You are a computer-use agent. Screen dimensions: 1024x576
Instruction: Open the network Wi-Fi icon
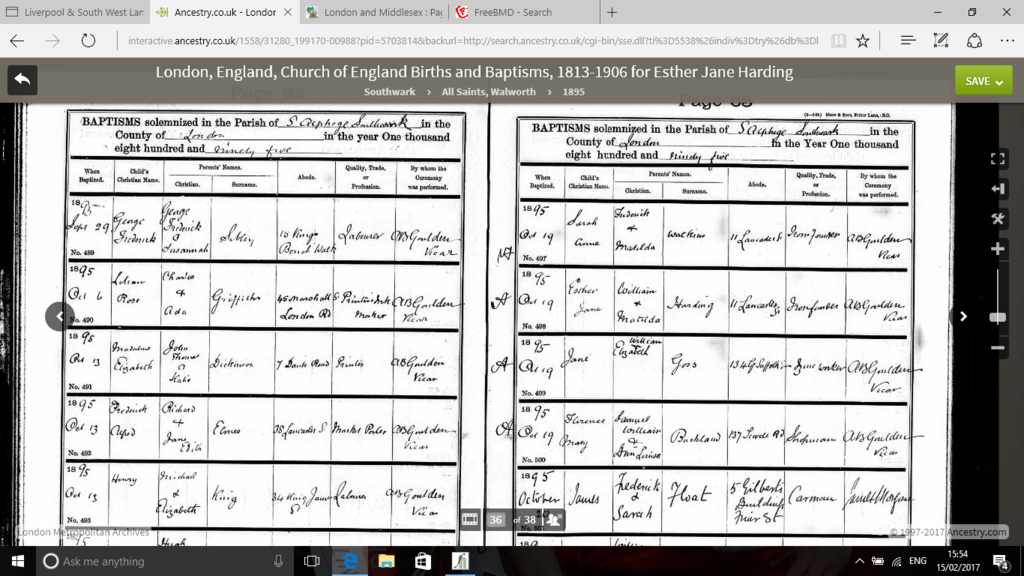click(x=897, y=561)
